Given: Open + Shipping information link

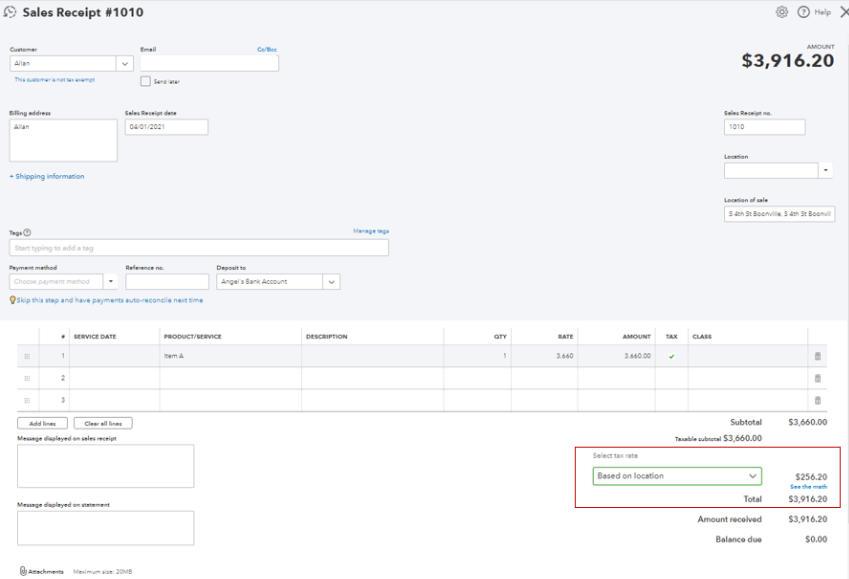Looking at the screenshot, I should pyautogui.click(x=47, y=176).
